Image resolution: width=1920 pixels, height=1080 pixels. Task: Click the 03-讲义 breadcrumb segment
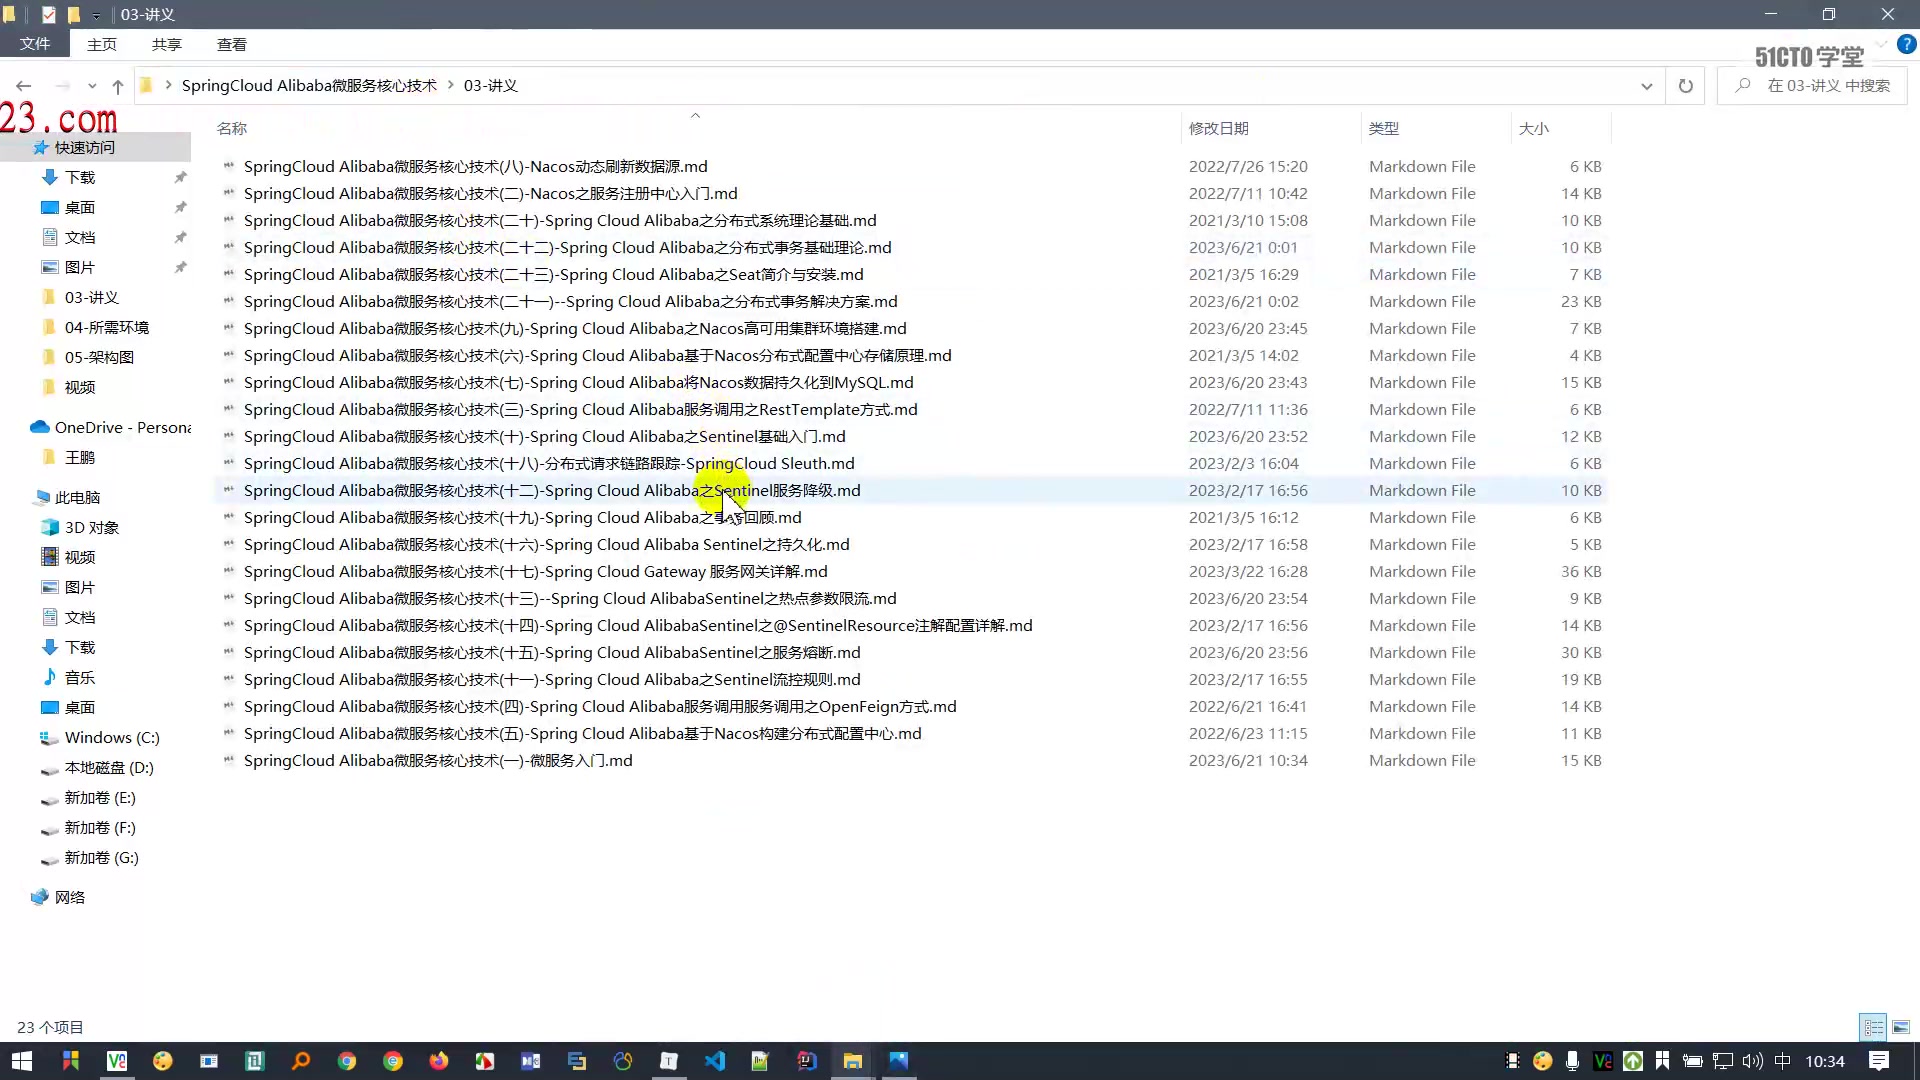490,86
